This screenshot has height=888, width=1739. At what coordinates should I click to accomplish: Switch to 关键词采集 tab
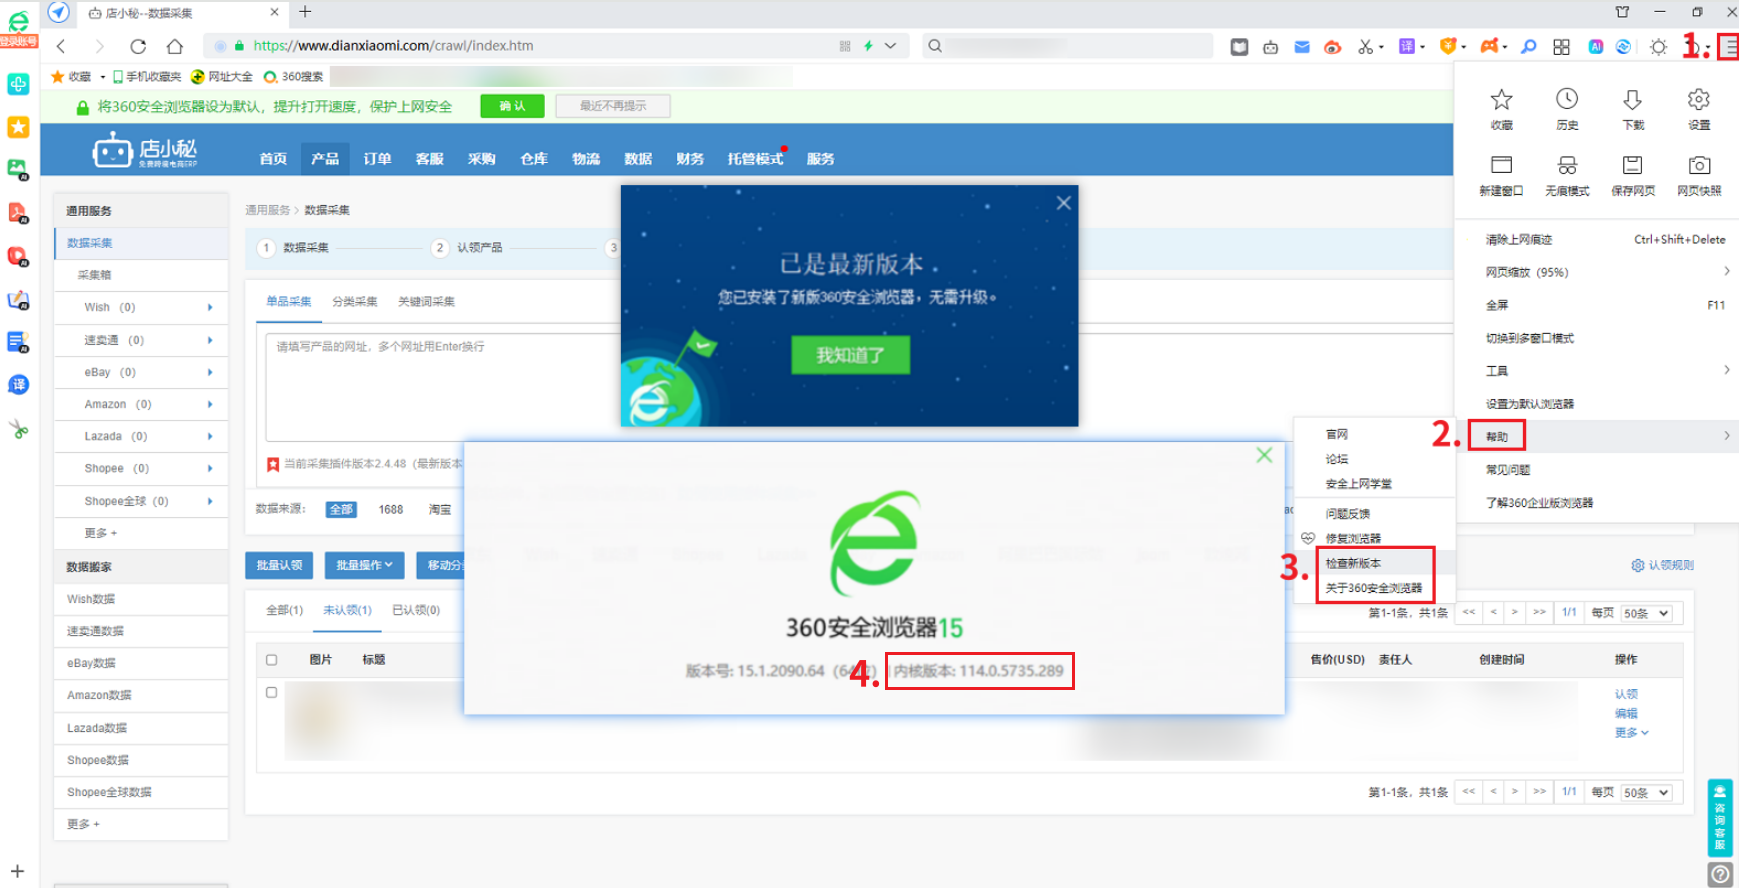pyautogui.click(x=426, y=301)
